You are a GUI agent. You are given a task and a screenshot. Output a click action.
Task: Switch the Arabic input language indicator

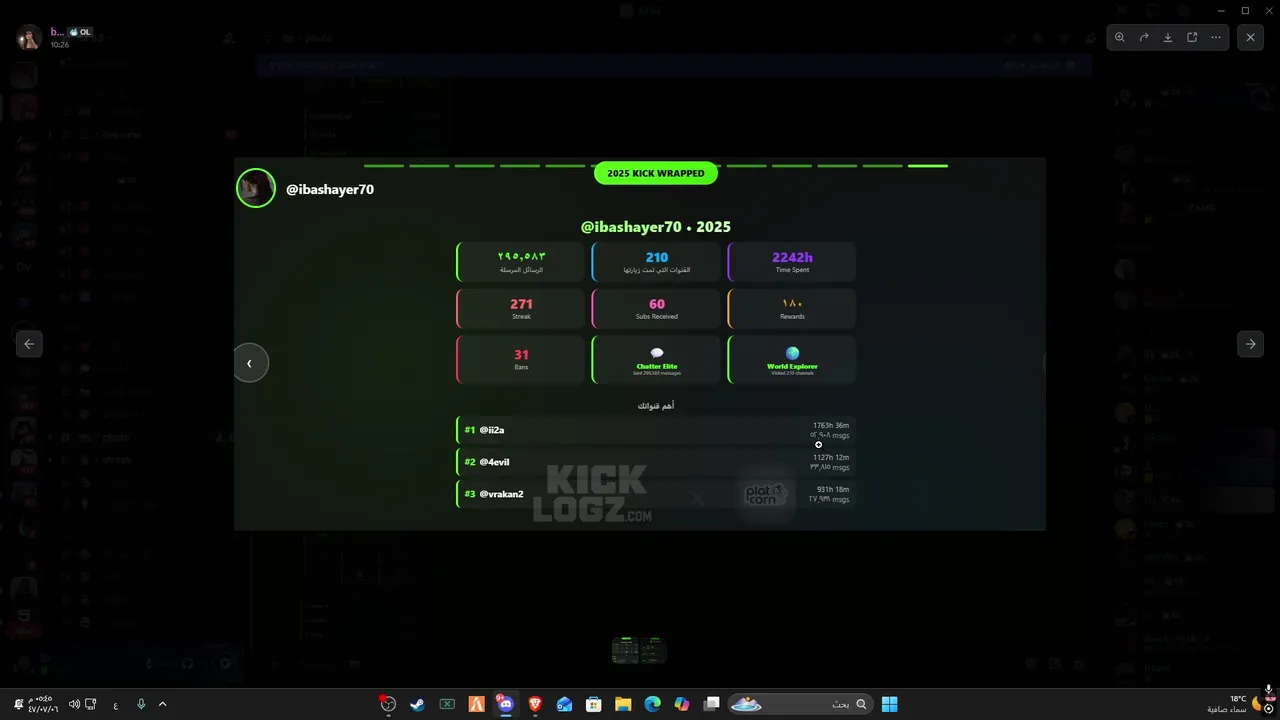tap(115, 705)
